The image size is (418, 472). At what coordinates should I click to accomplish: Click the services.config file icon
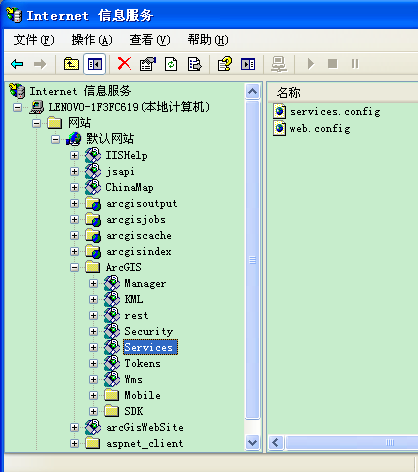[x=279, y=111]
